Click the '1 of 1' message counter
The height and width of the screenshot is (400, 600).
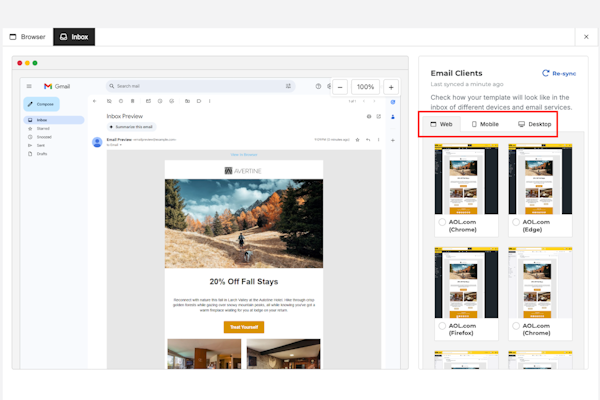point(352,101)
